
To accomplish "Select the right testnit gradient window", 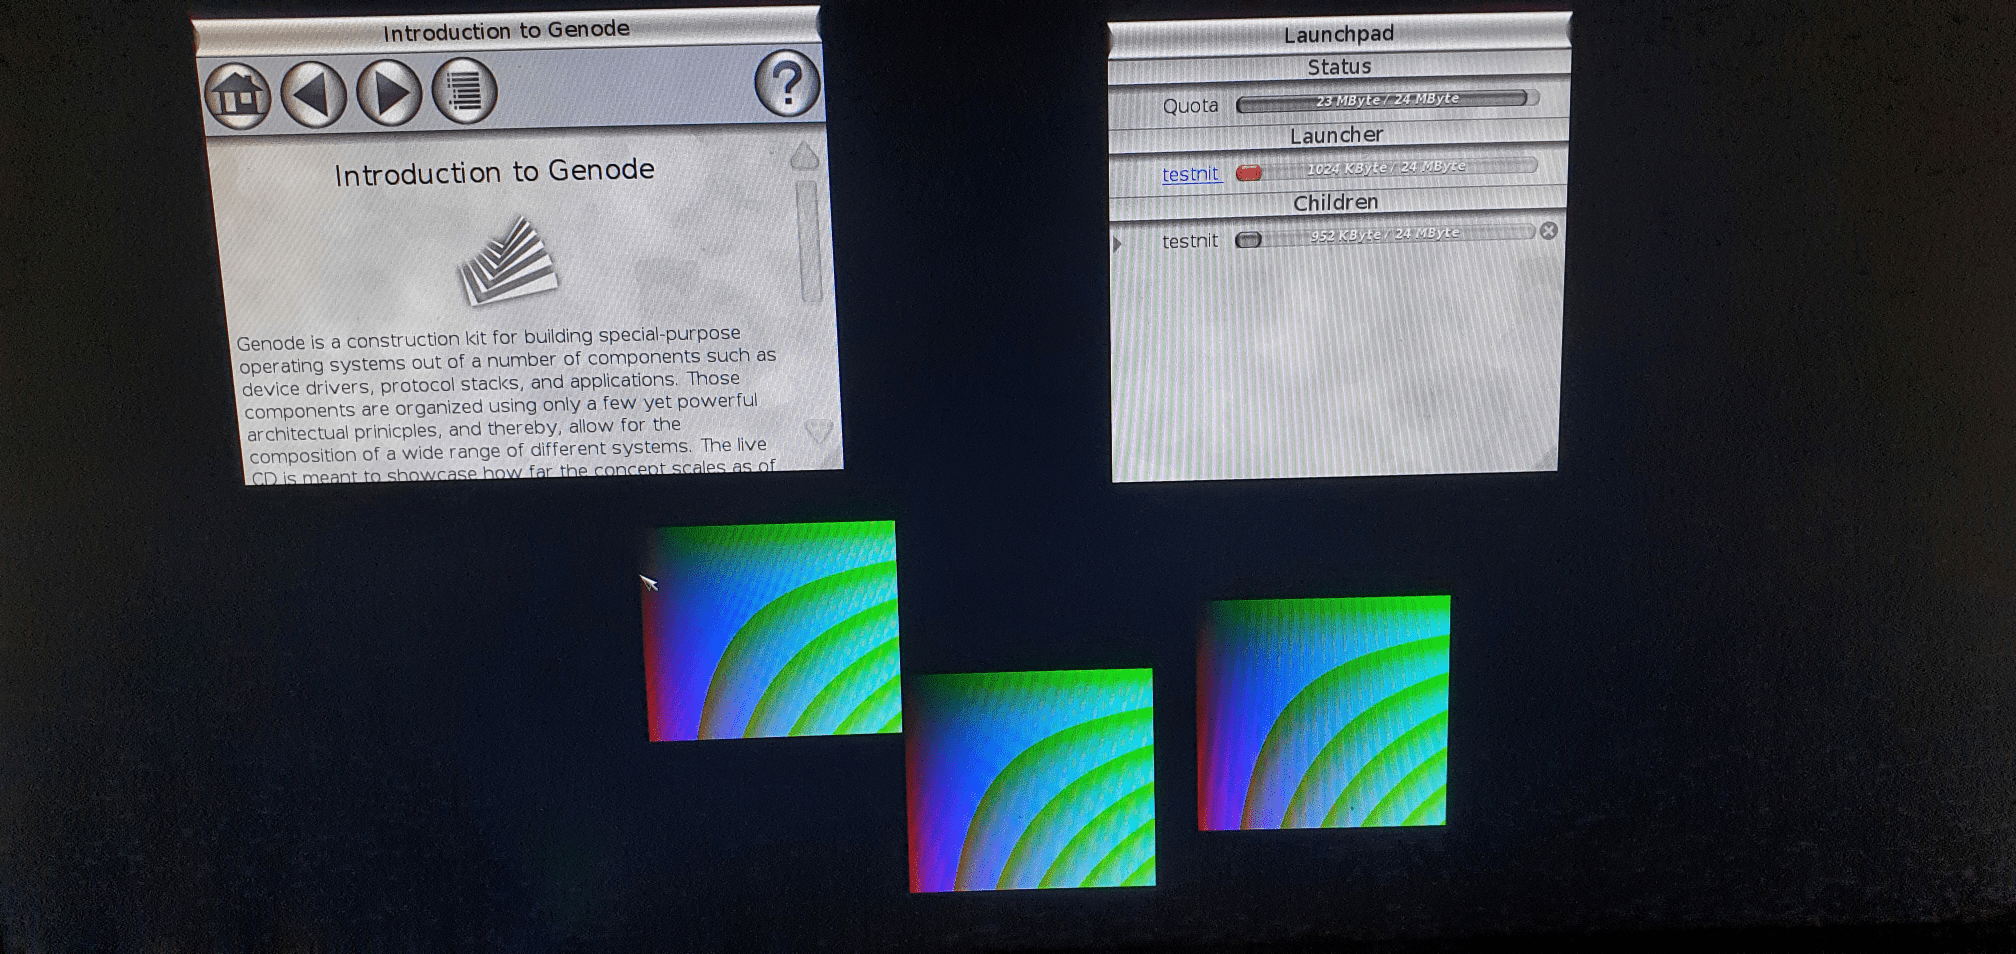I will click(1323, 712).
